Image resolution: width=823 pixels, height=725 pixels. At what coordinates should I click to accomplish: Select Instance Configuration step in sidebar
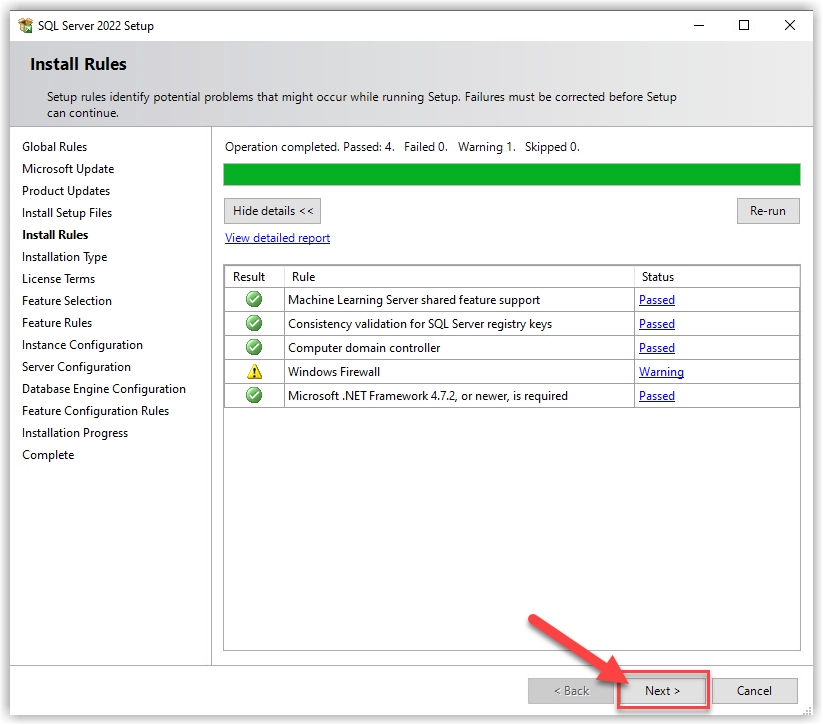coord(82,345)
